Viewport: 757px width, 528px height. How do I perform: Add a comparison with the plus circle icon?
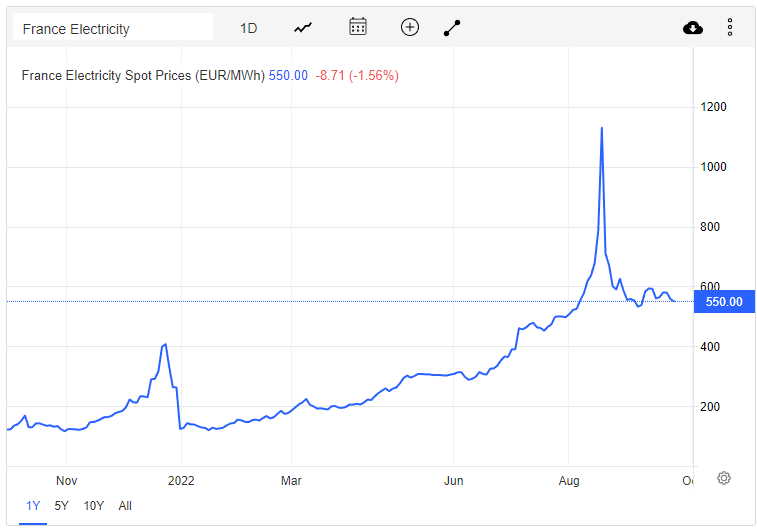click(410, 27)
